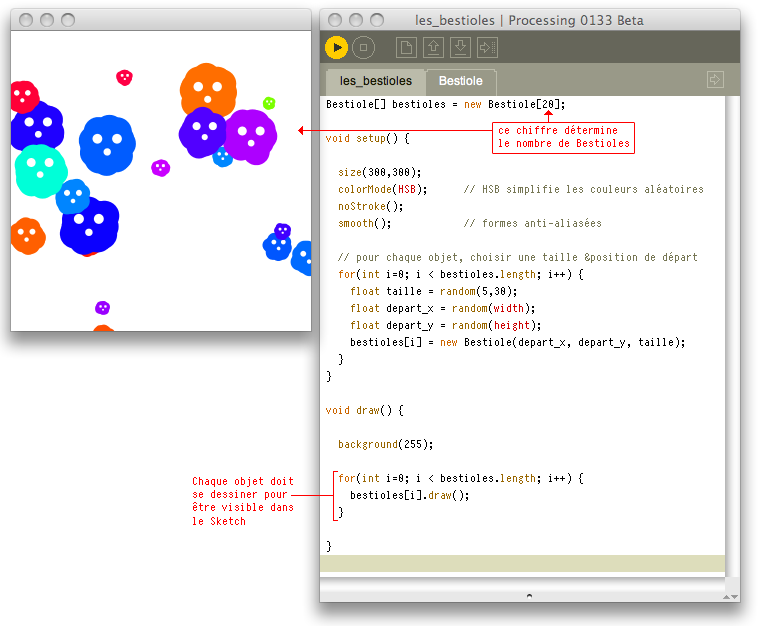This screenshot has height=626, width=765.
Task: Click the large orange bestiole at top
Action: [x=208, y=90]
